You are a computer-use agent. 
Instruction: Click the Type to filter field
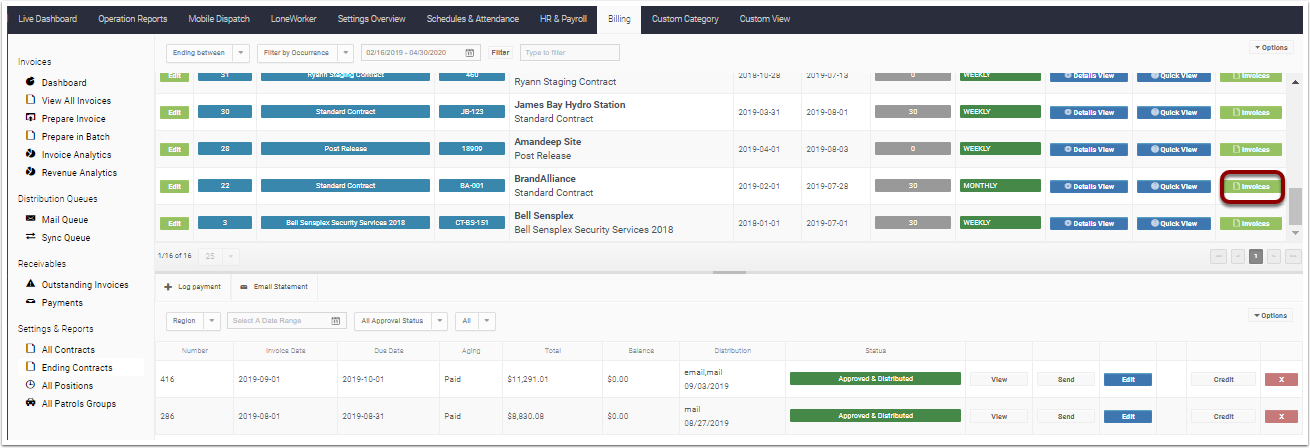569,52
